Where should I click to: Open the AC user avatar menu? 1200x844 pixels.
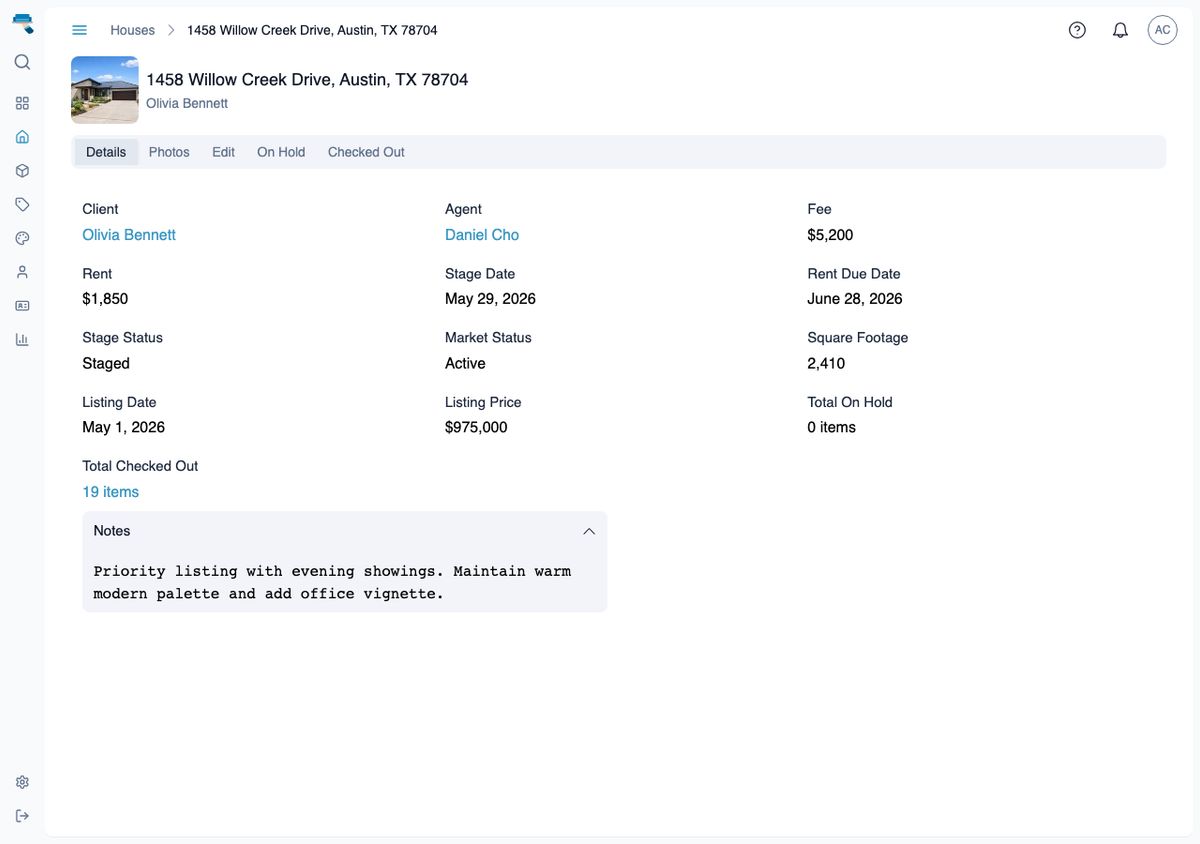coord(1162,30)
